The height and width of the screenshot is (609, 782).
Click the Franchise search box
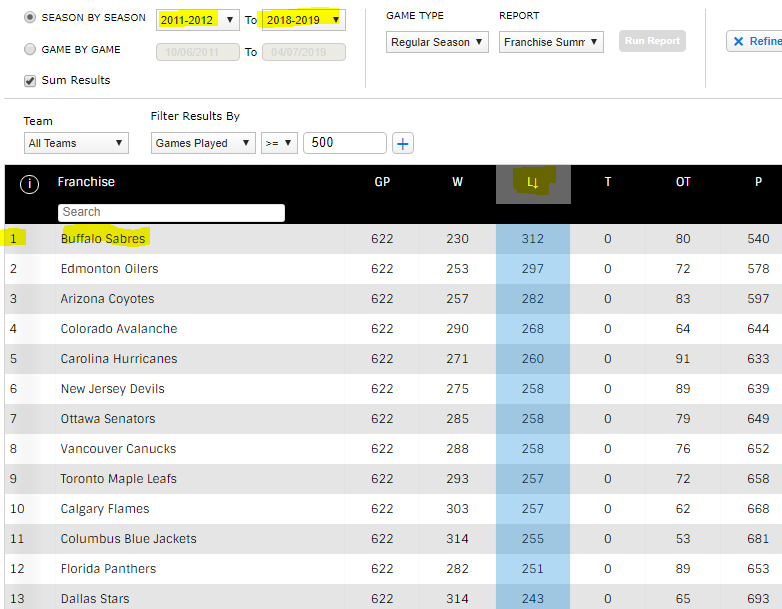(x=171, y=212)
